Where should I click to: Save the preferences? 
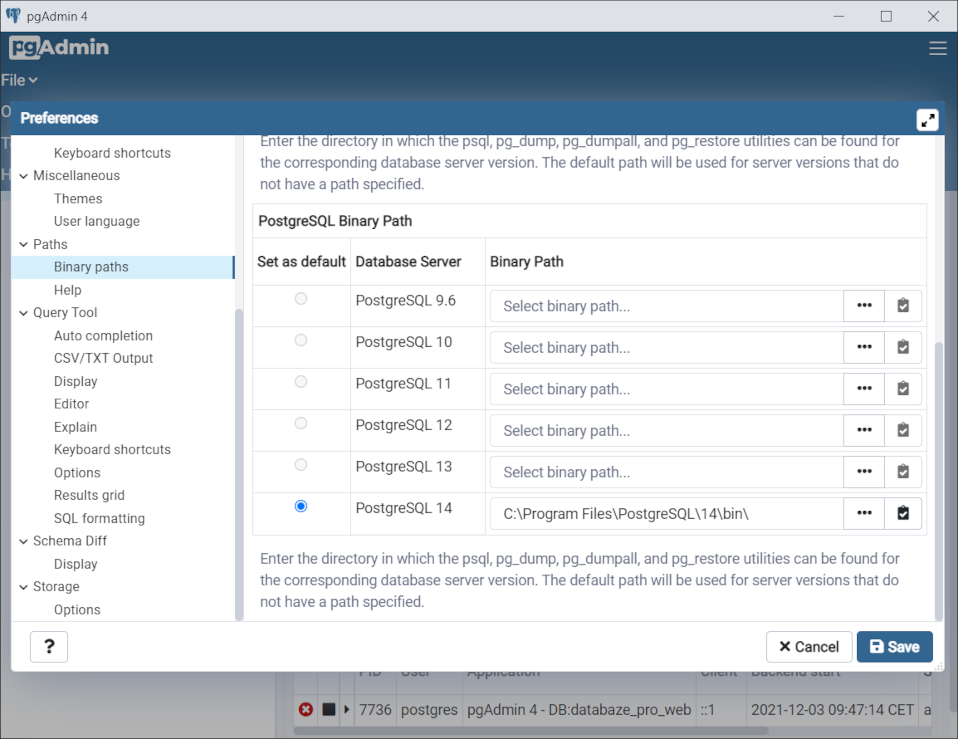pos(894,647)
